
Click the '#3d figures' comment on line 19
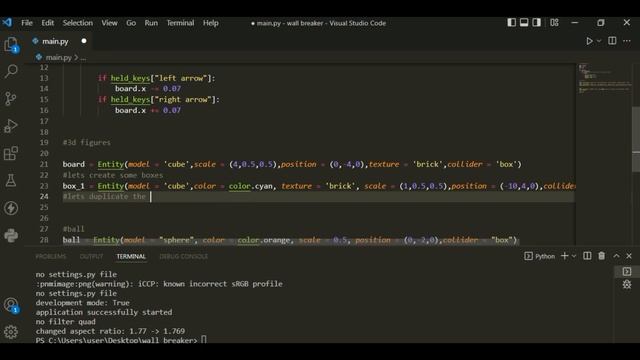(87, 142)
